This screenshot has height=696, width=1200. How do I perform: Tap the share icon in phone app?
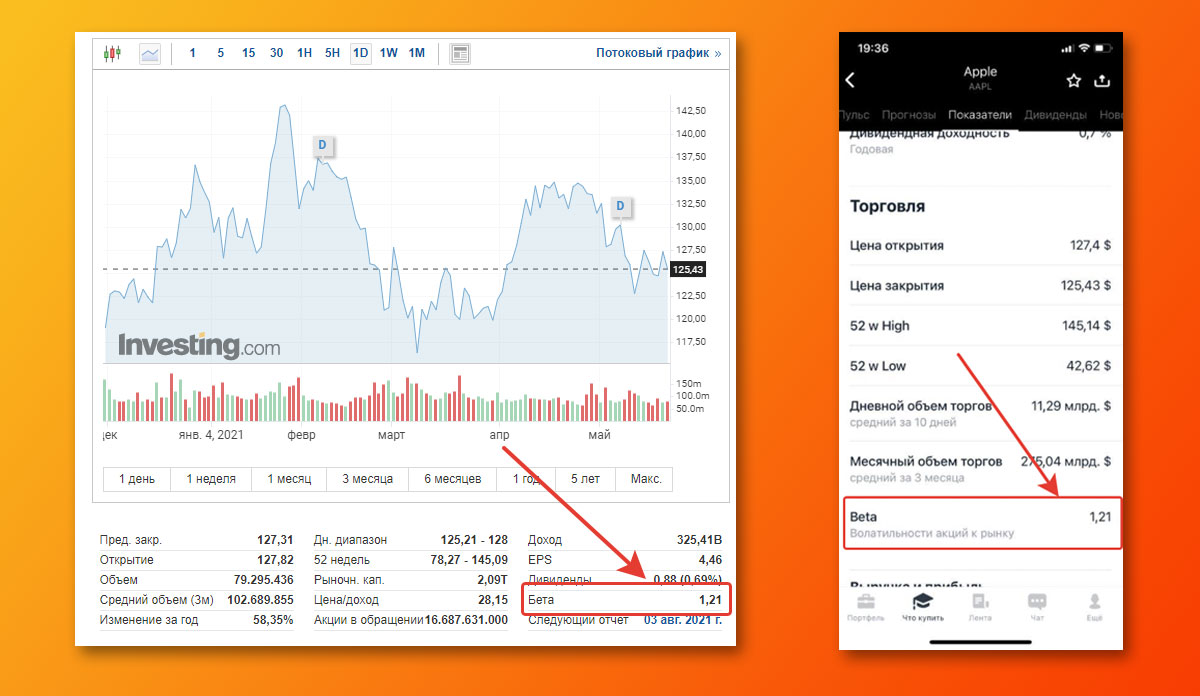(1102, 80)
